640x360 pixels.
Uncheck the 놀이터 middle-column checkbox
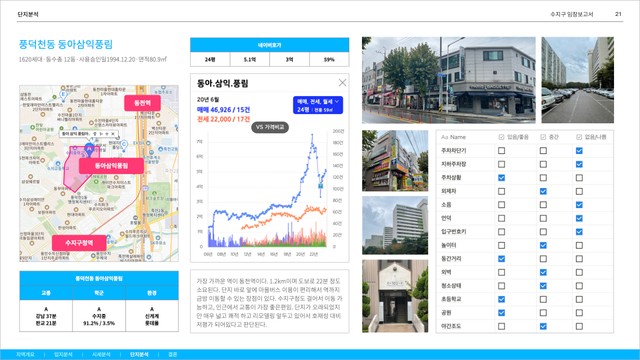click(543, 245)
